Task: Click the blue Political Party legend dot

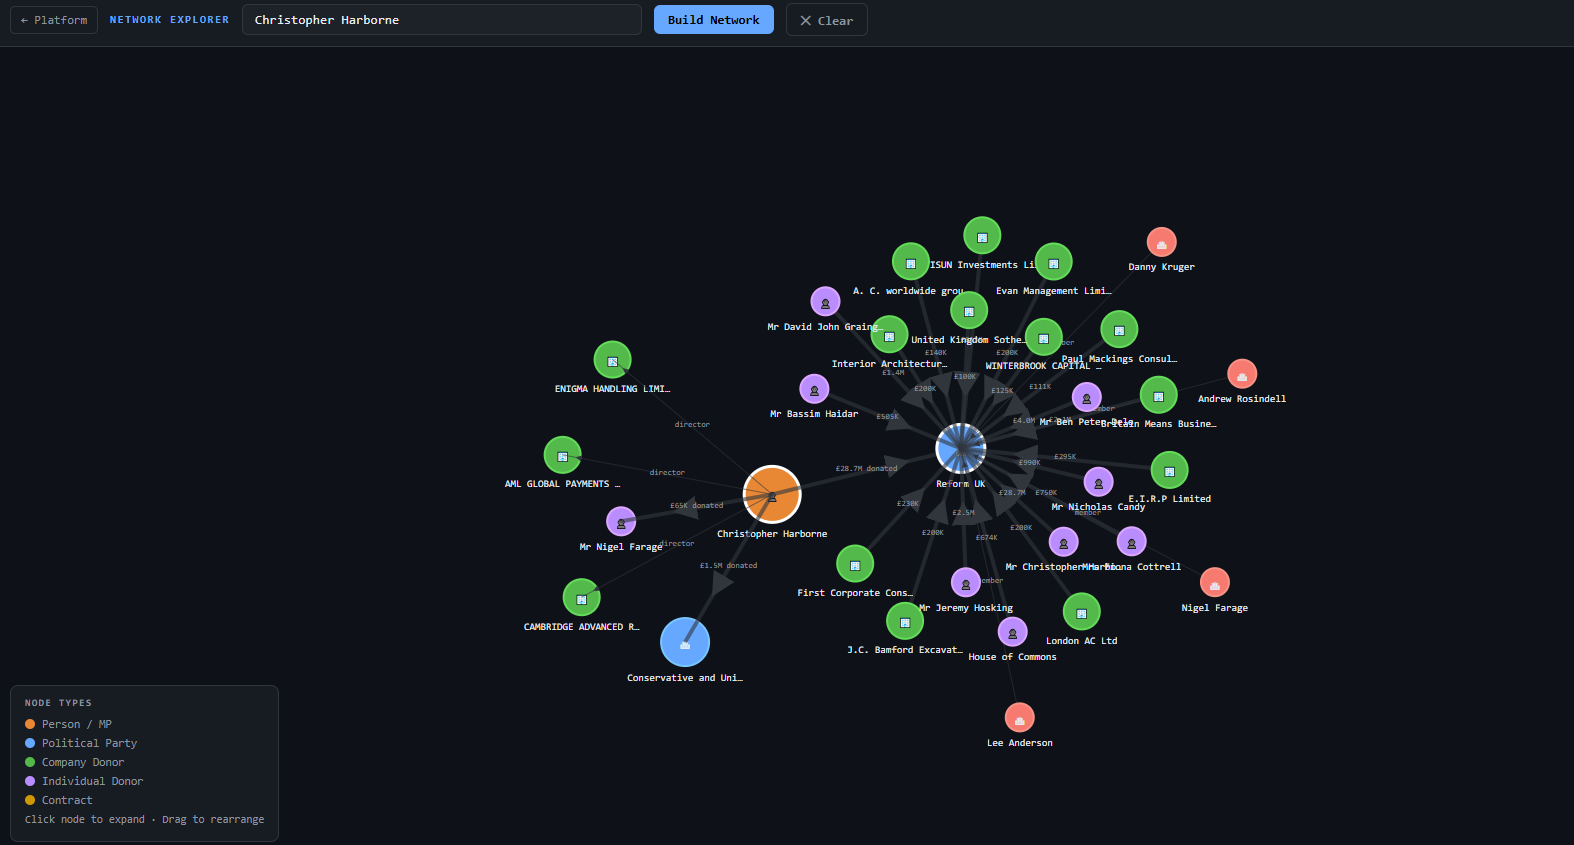Action: (x=30, y=743)
